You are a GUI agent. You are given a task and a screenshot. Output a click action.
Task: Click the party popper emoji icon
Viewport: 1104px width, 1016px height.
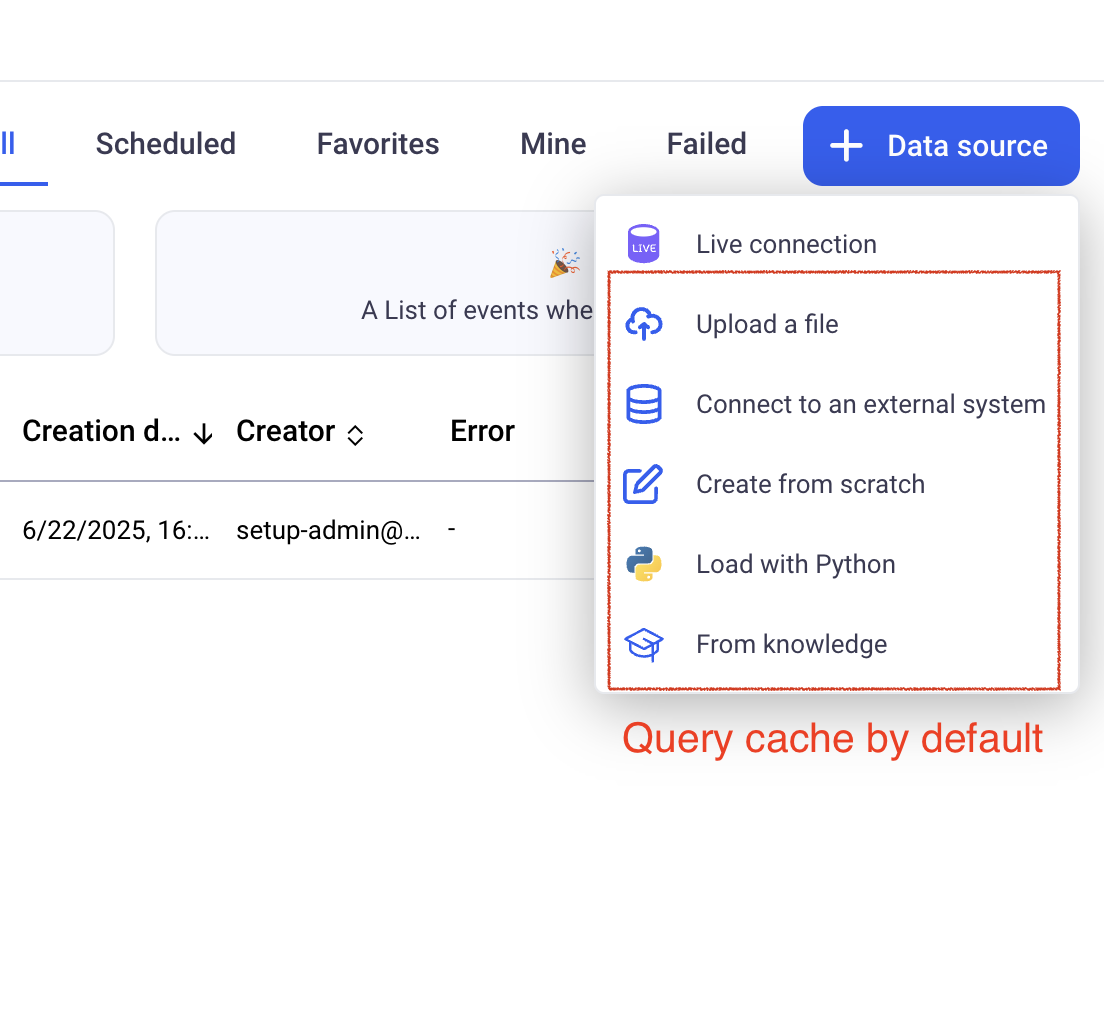(564, 263)
